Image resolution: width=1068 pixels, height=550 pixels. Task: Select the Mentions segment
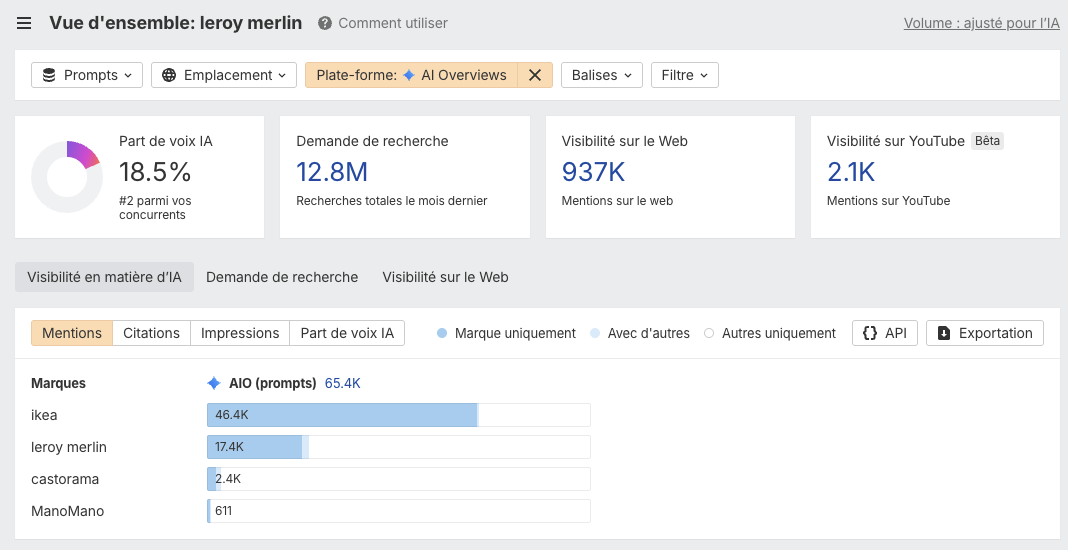click(72, 333)
